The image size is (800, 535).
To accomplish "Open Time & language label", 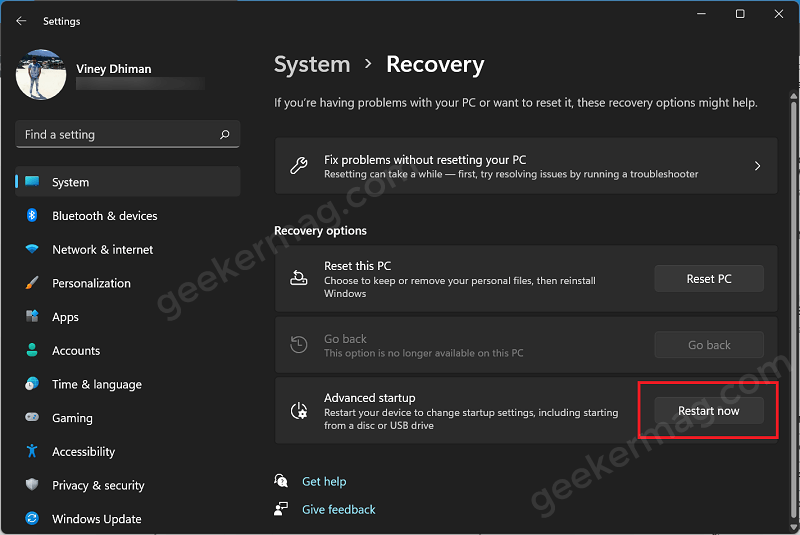I will coord(97,385).
